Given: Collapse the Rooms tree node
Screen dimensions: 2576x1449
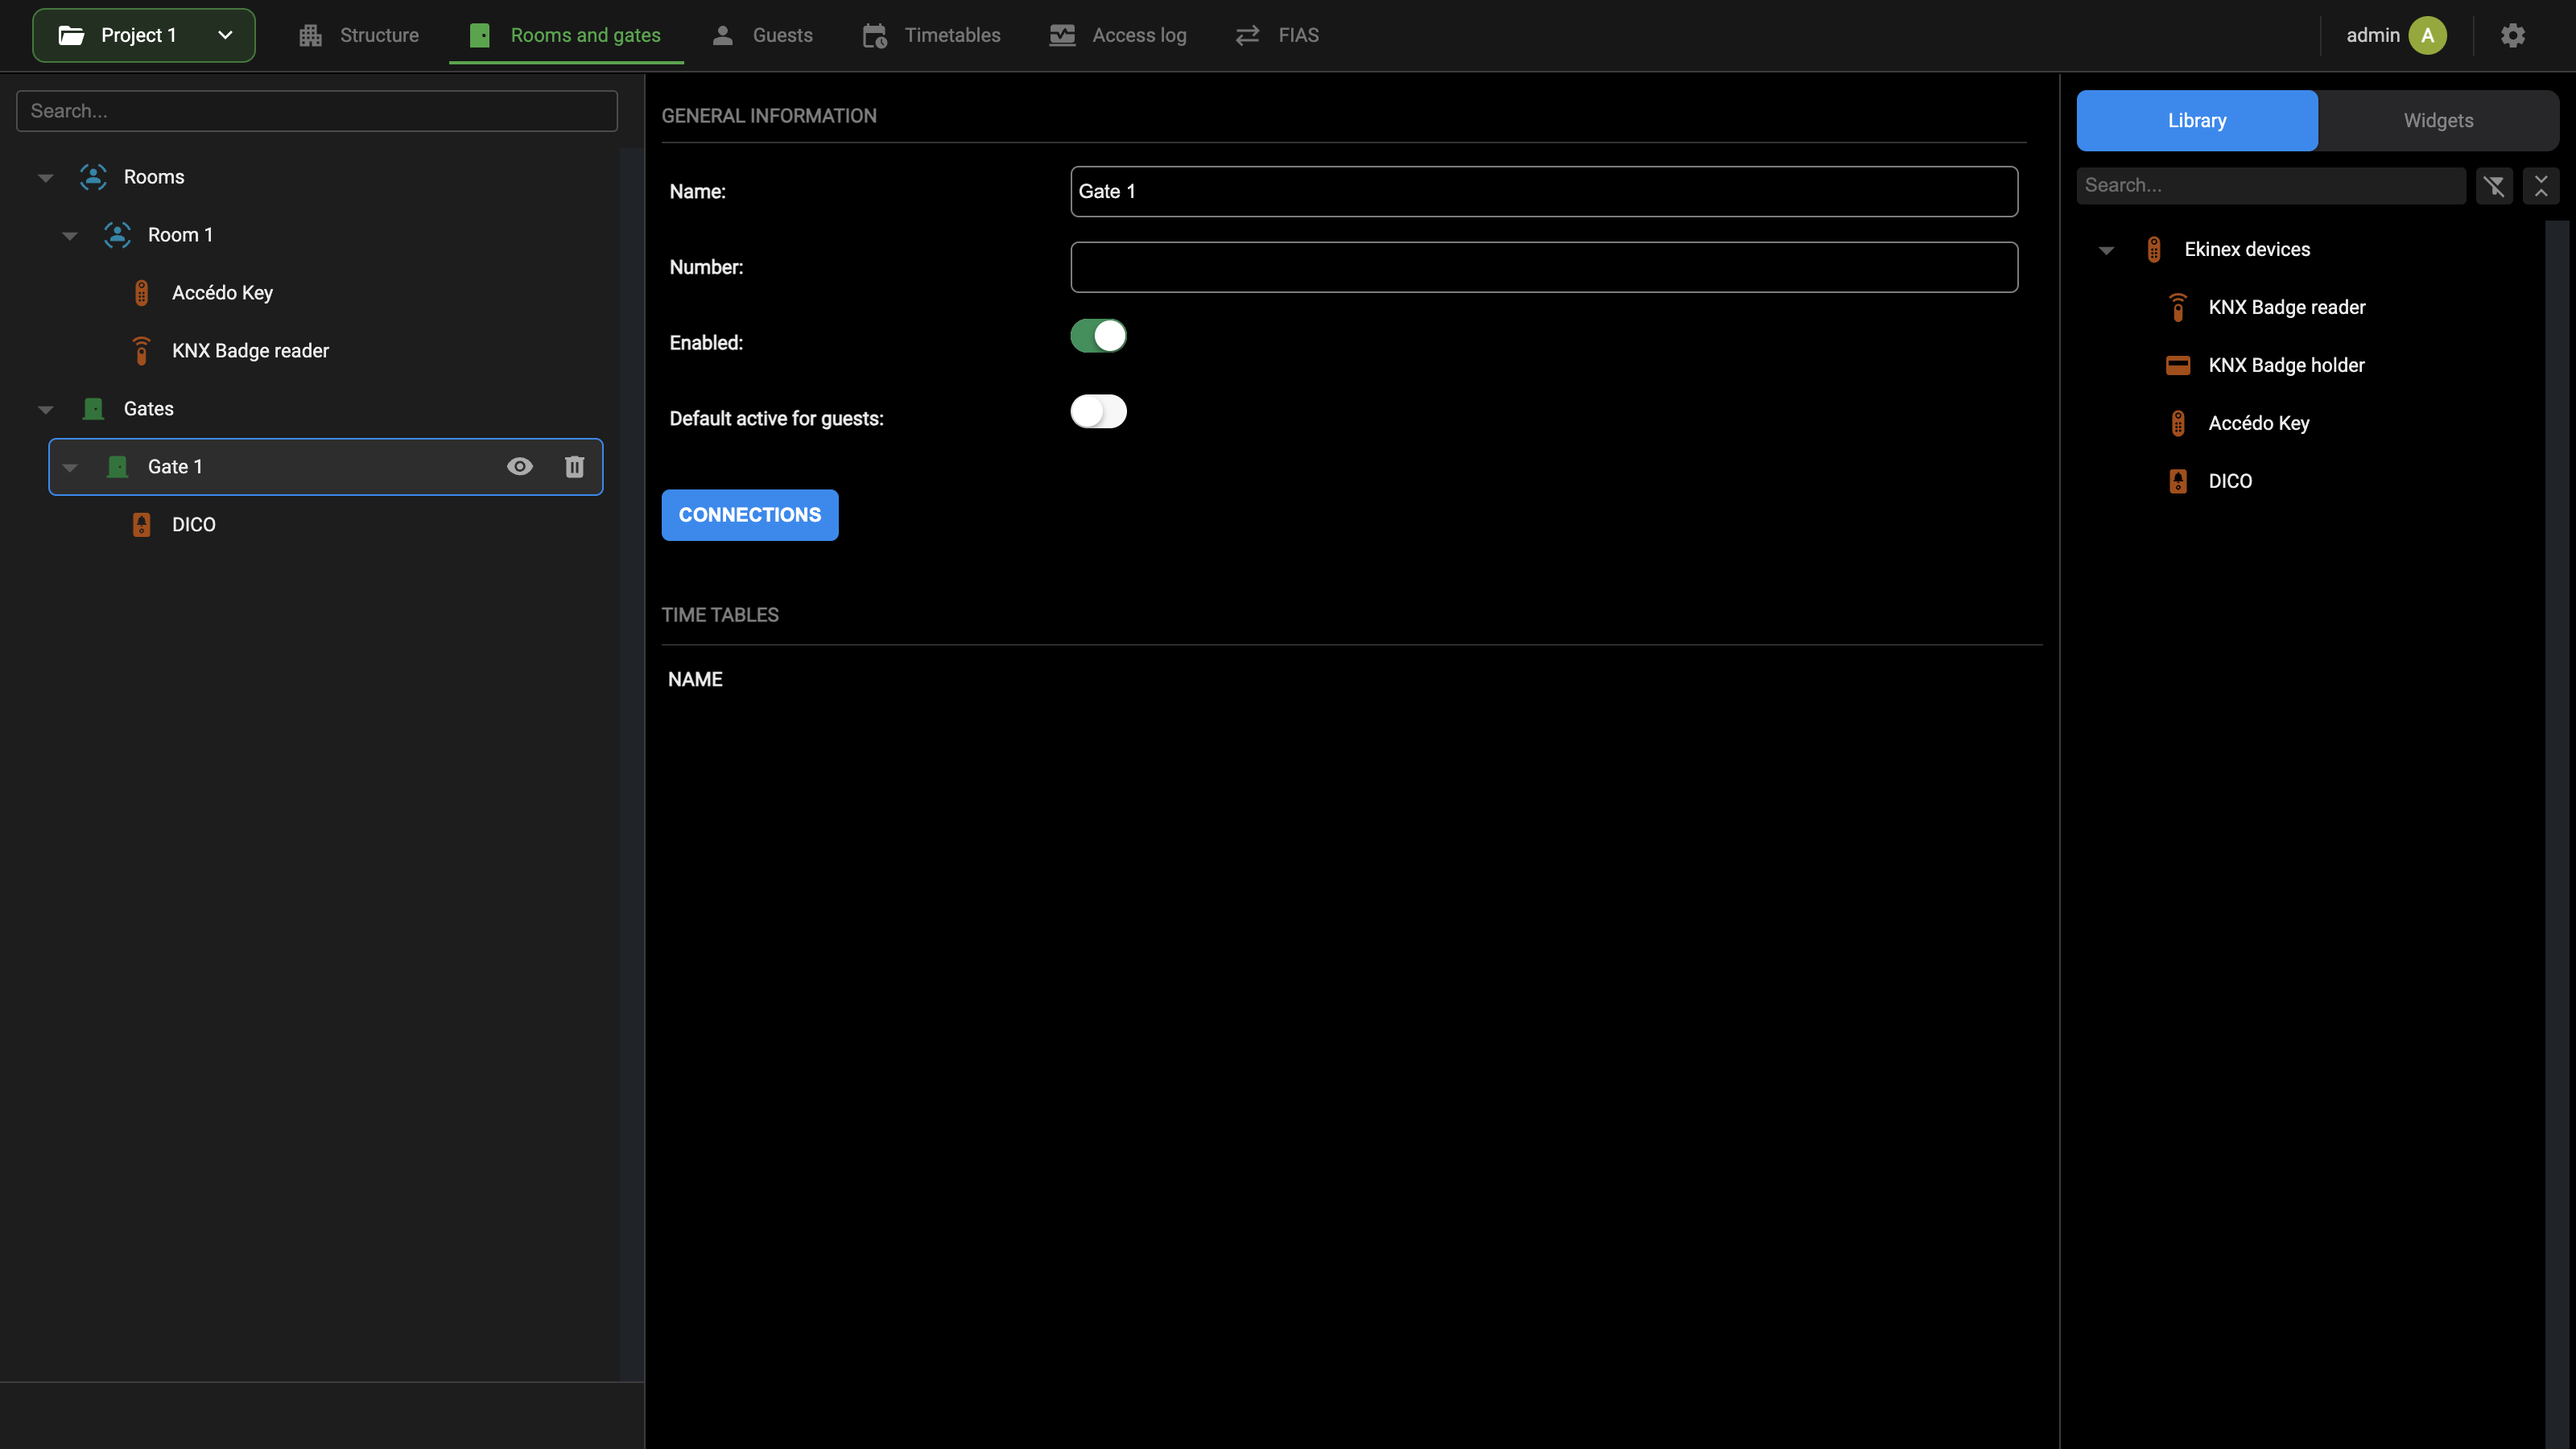Looking at the screenshot, I should click(x=45, y=178).
